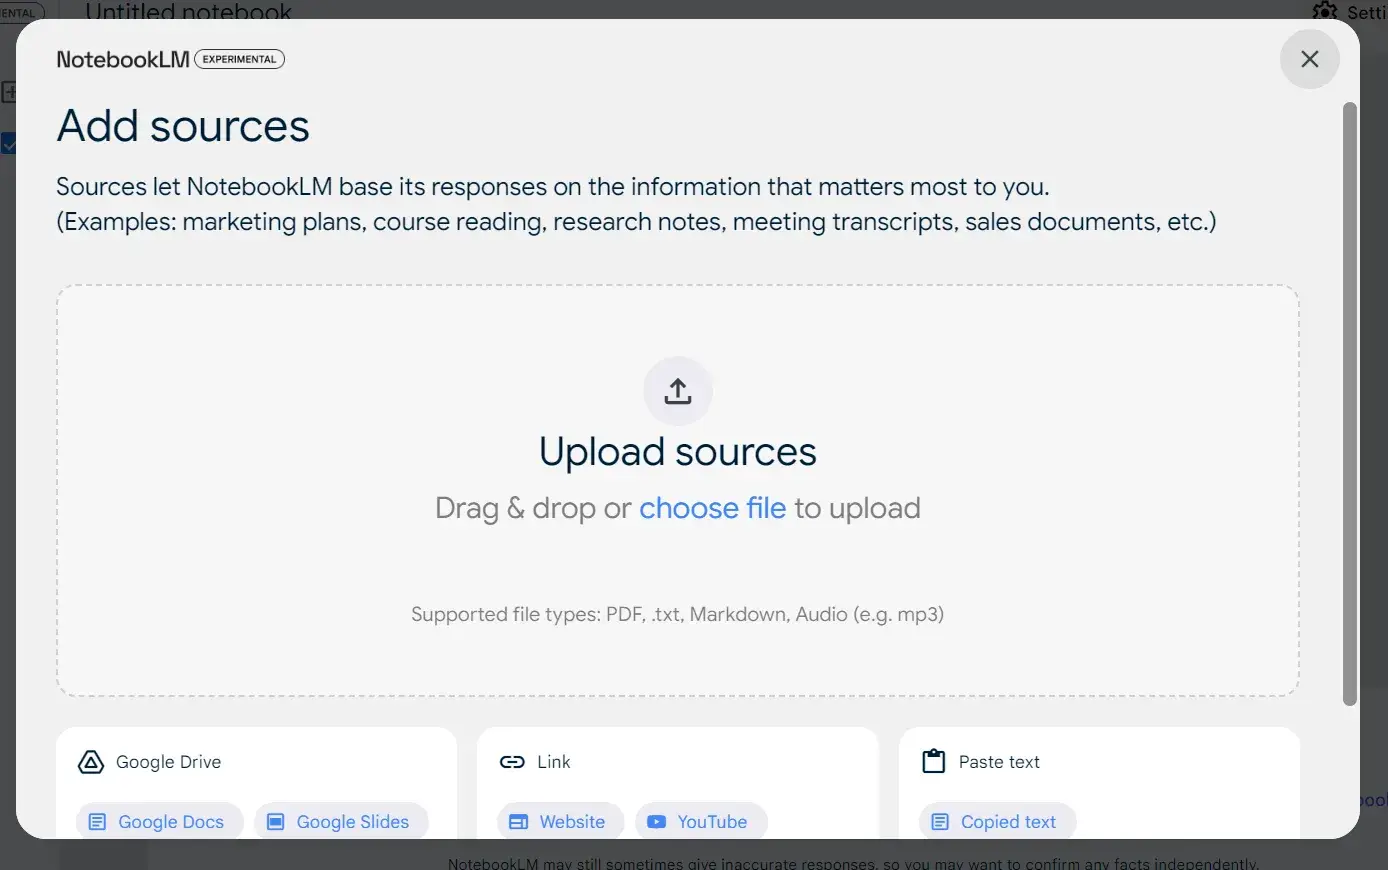This screenshot has width=1388, height=870.
Task: Click the 'Google Drive' card label
Action: 168,762
